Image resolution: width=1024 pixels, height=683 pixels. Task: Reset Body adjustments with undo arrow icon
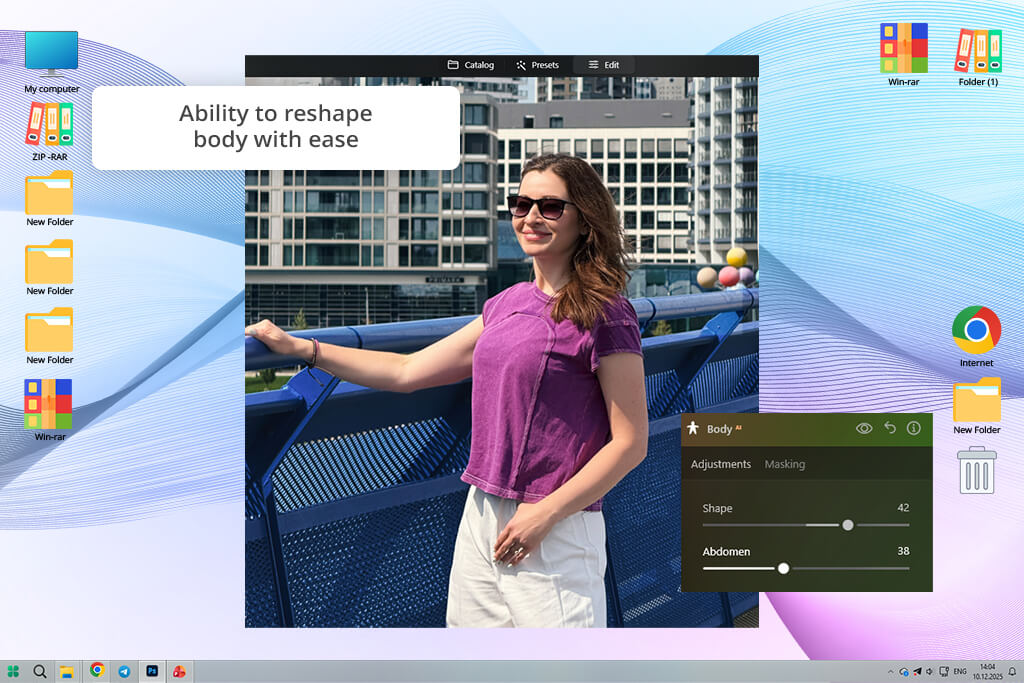[890, 428]
